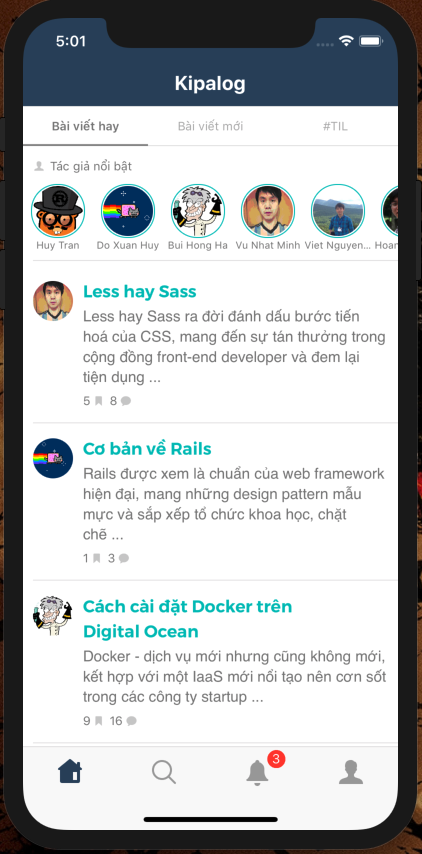Tap comment bubble icon on Less hay Sass
The width and height of the screenshot is (422, 854).
click(126, 401)
